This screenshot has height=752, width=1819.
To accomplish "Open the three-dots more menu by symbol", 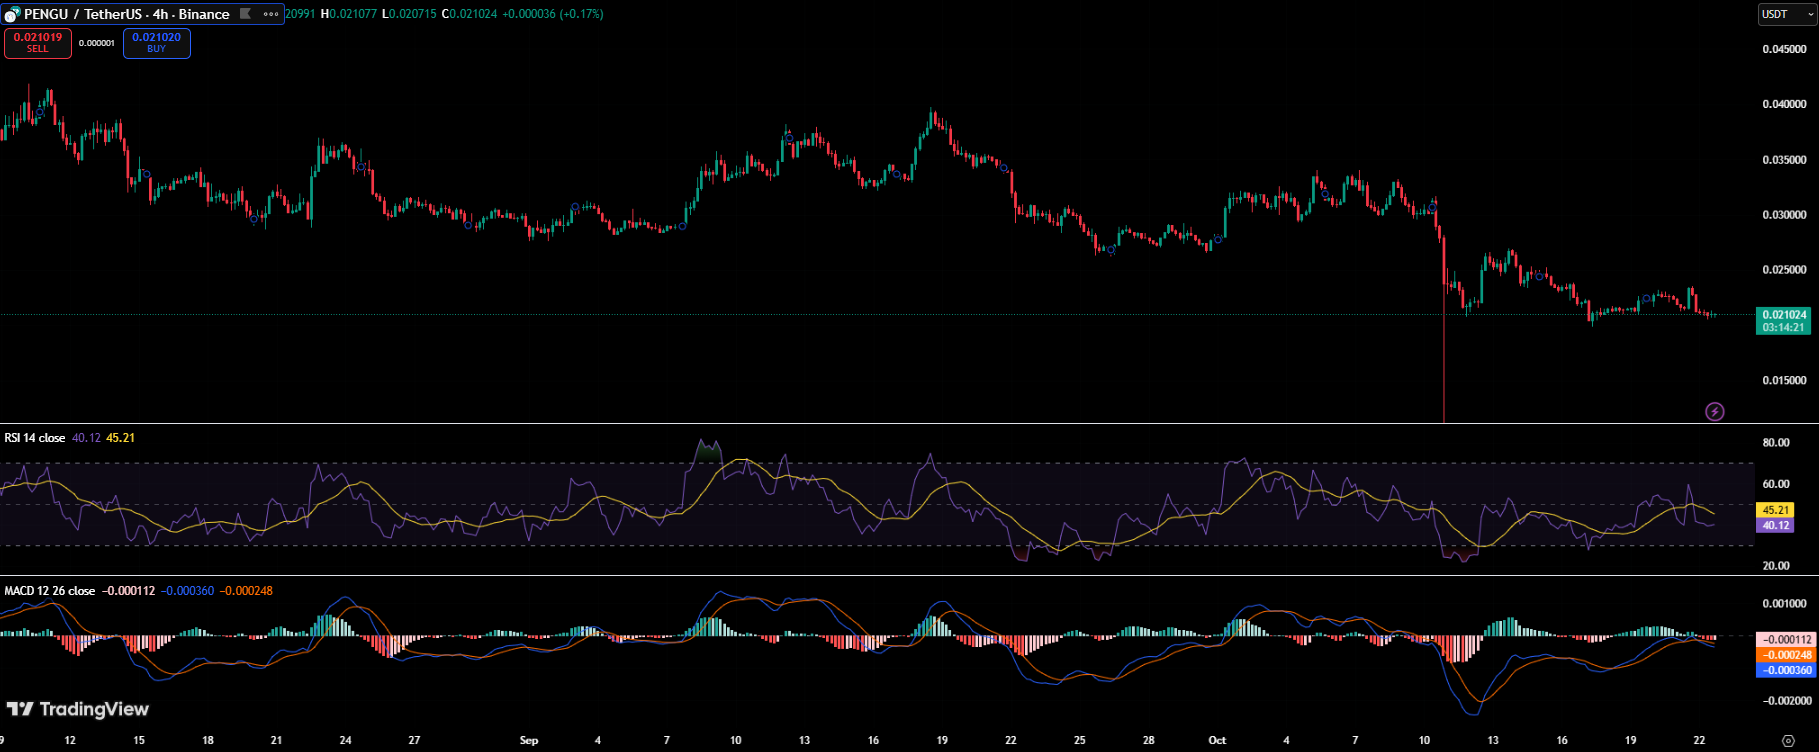I will tap(270, 14).
